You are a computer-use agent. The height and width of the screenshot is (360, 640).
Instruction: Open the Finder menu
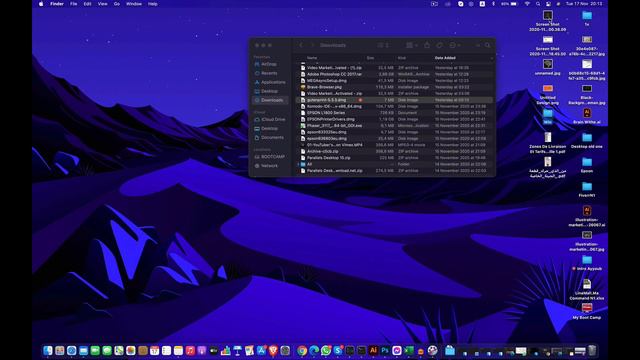pos(57,4)
